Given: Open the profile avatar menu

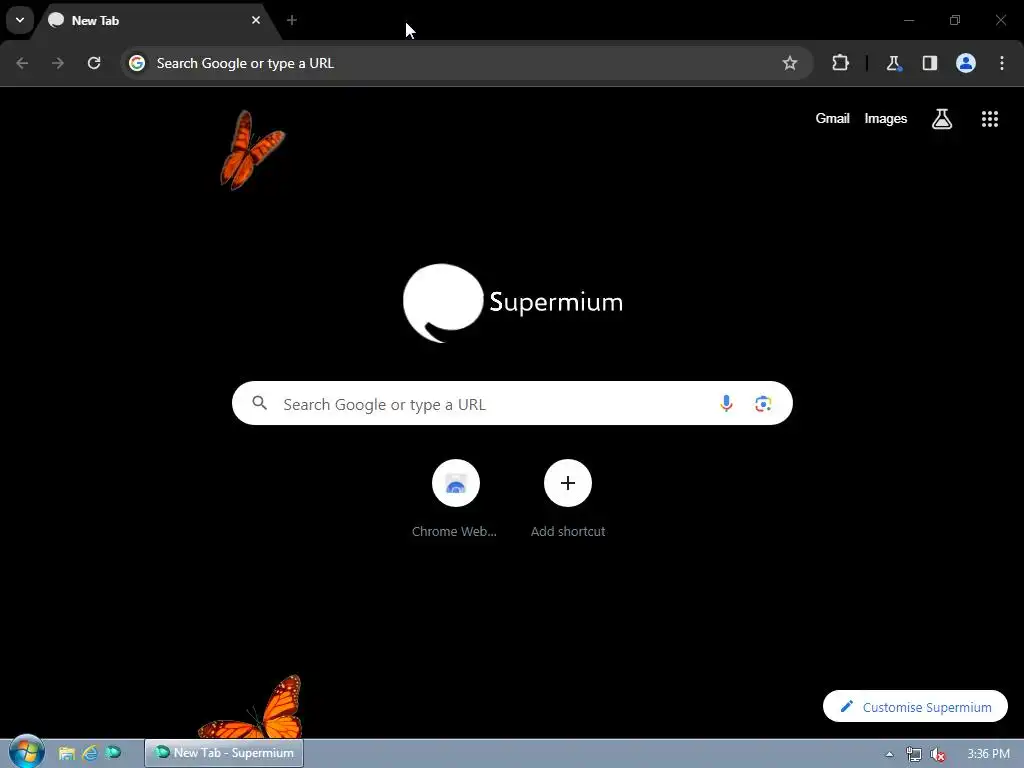Looking at the screenshot, I should click(966, 63).
